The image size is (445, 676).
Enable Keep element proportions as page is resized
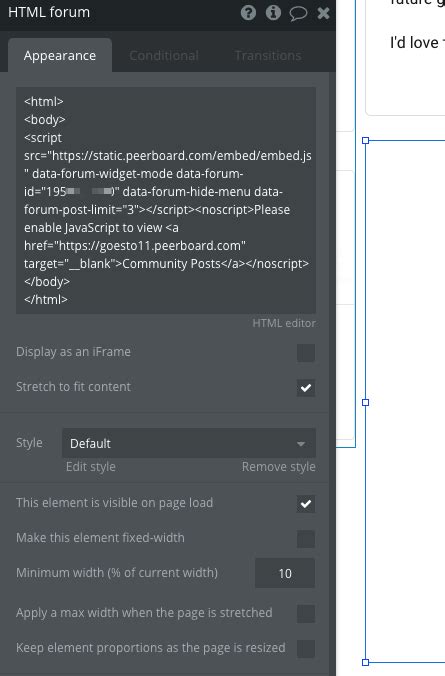point(306,648)
